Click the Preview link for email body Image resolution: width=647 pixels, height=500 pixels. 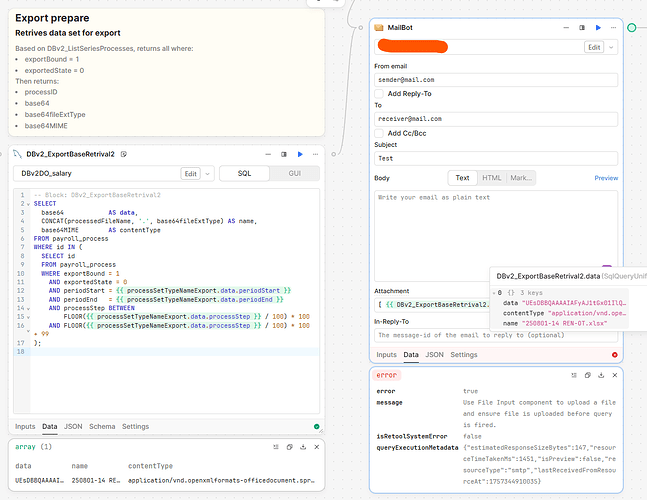coord(606,178)
